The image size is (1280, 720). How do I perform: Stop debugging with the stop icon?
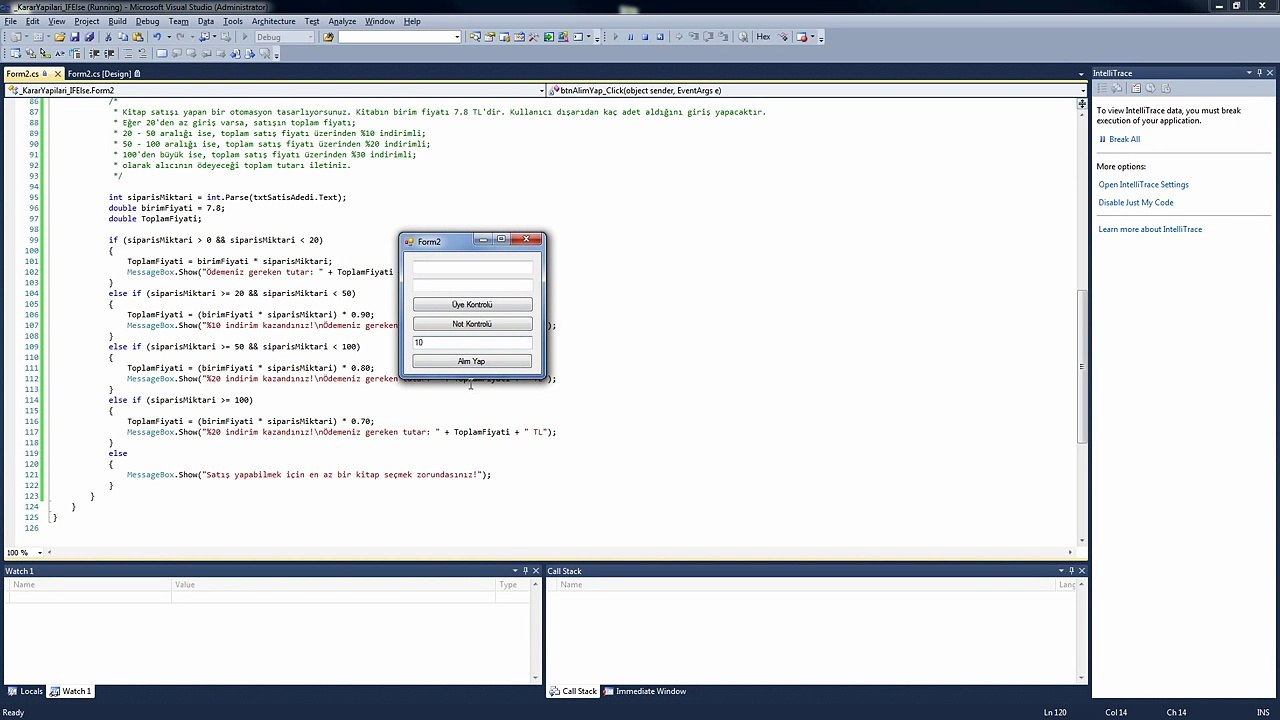[645, 37]
